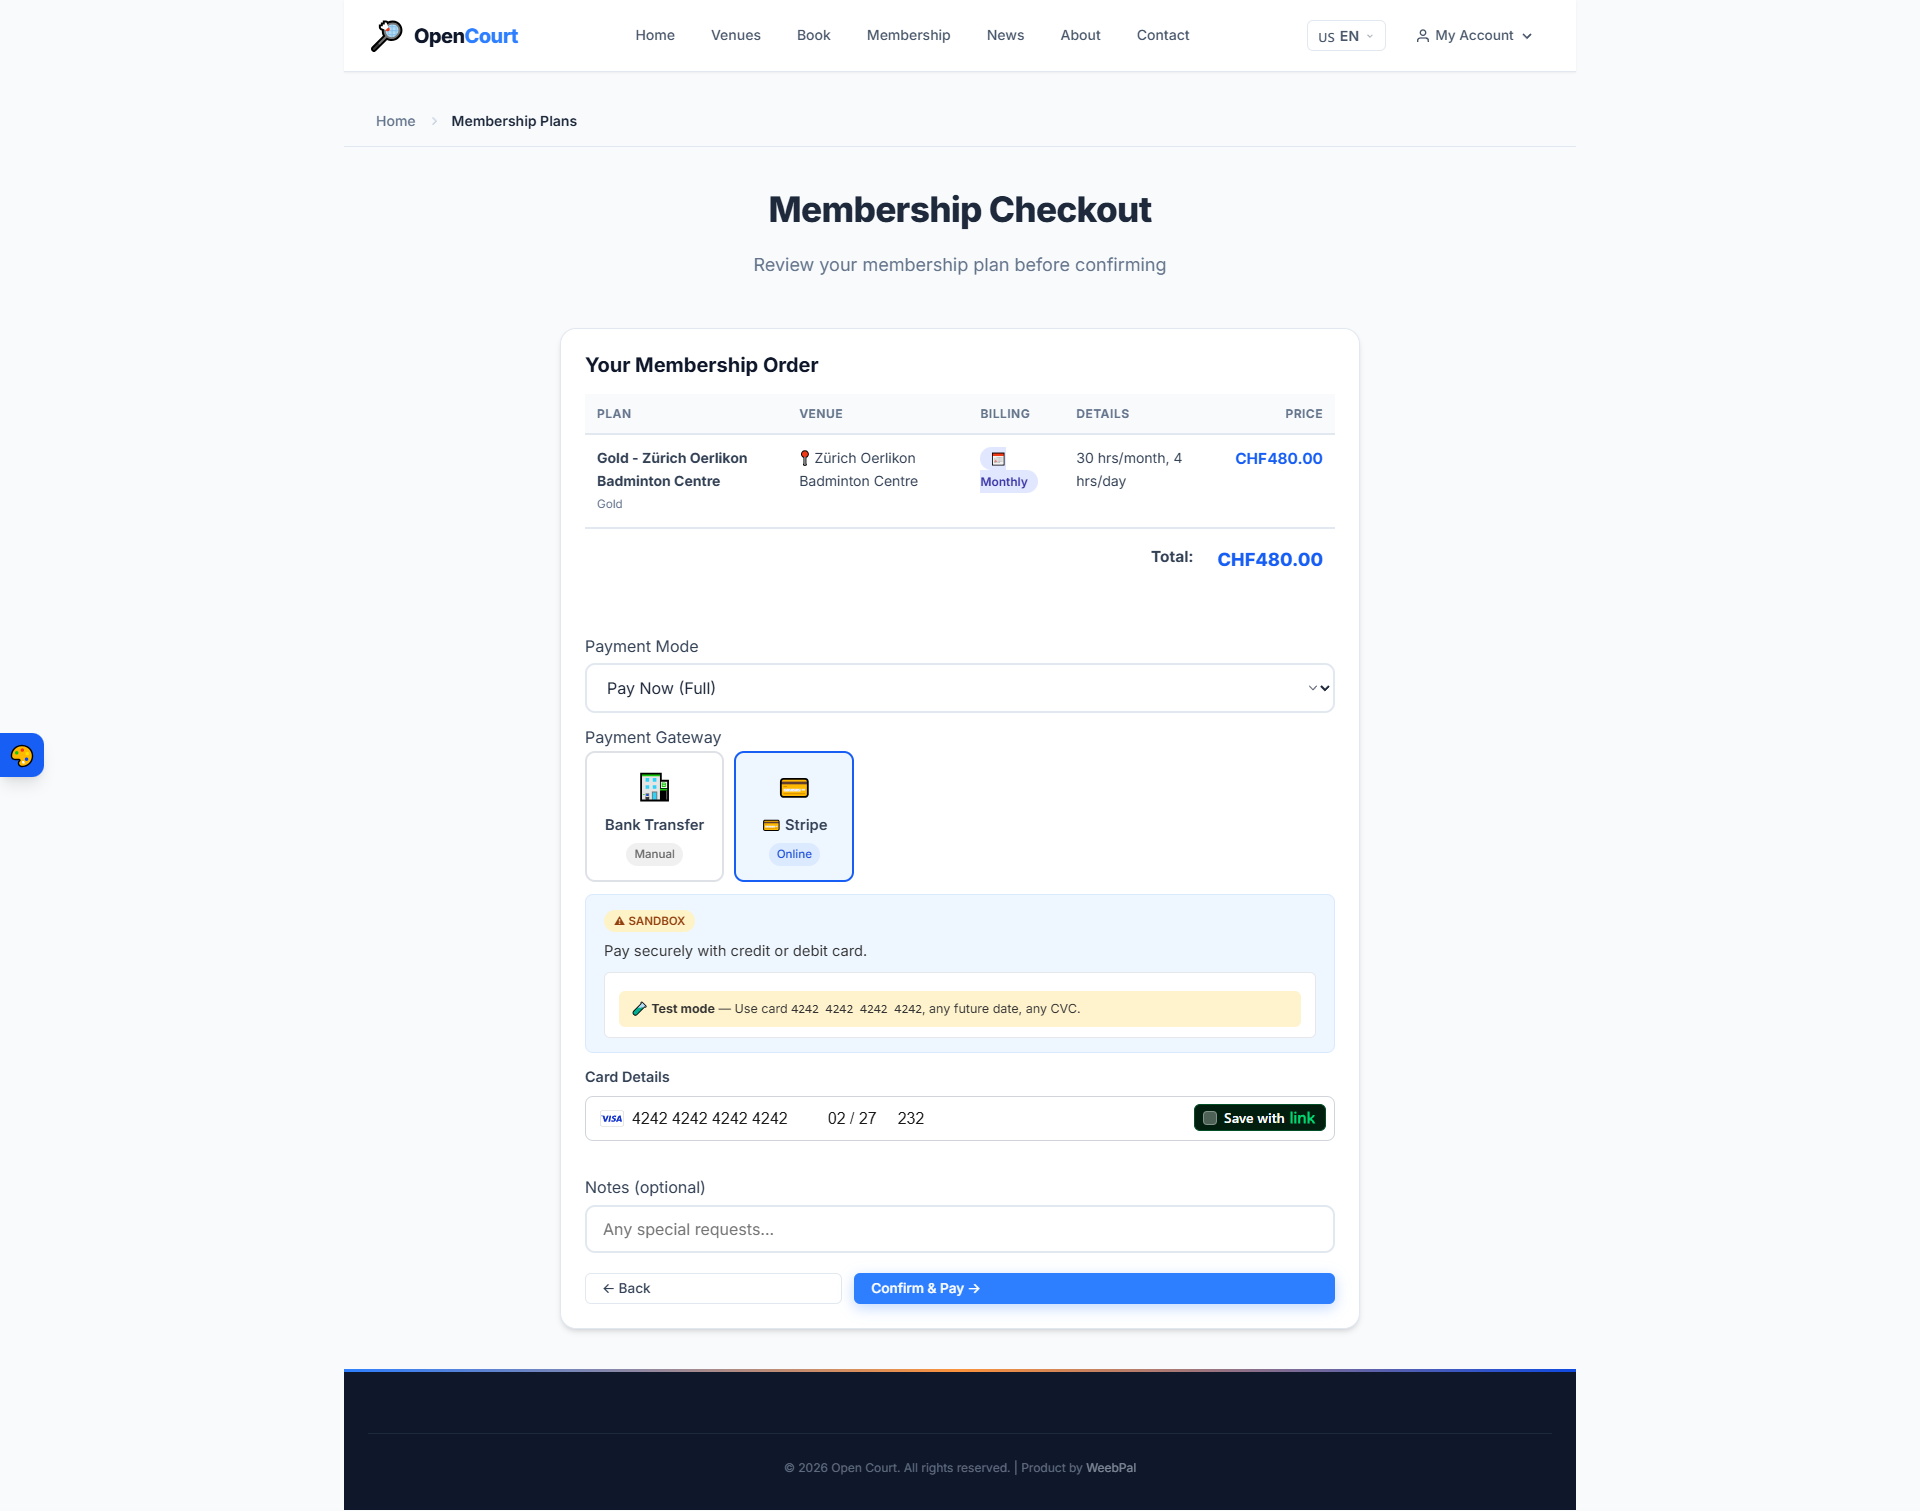The width and height of the screenshot is (1920, 1511).
Task: Click the Visa card brand icon
Action: click(612, 1119)
